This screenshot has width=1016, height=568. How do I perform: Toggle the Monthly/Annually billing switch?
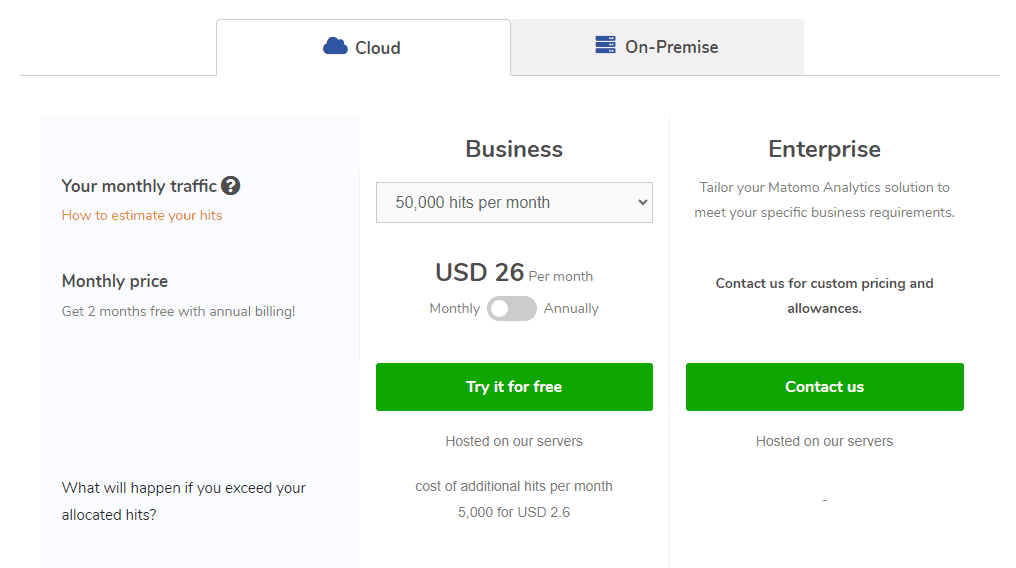[512, 309]
